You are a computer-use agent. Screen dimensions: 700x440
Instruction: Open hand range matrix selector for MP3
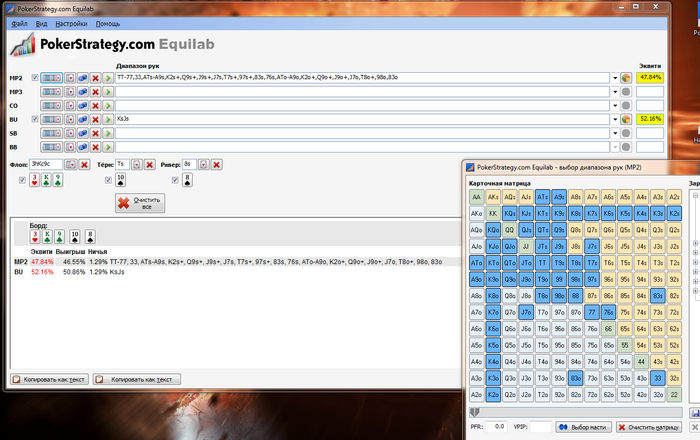pos(51,91)
